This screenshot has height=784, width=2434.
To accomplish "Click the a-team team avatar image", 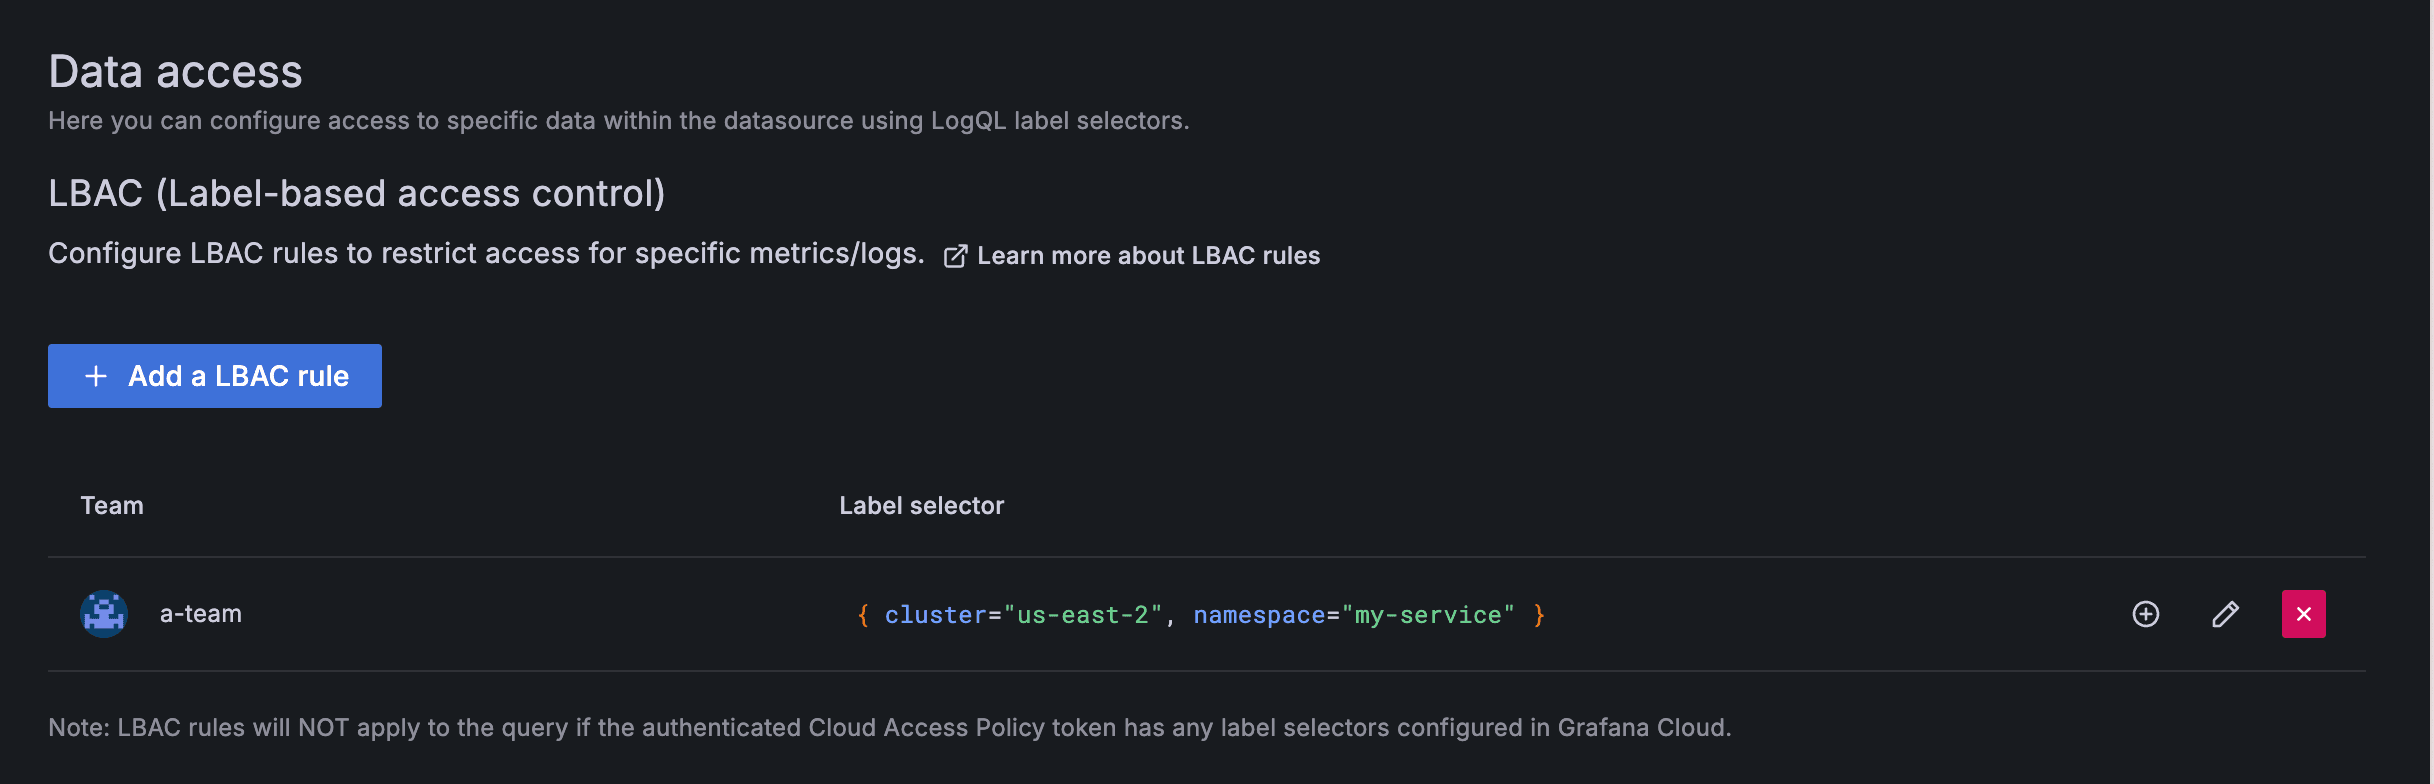I will click(x=103, y=614).
